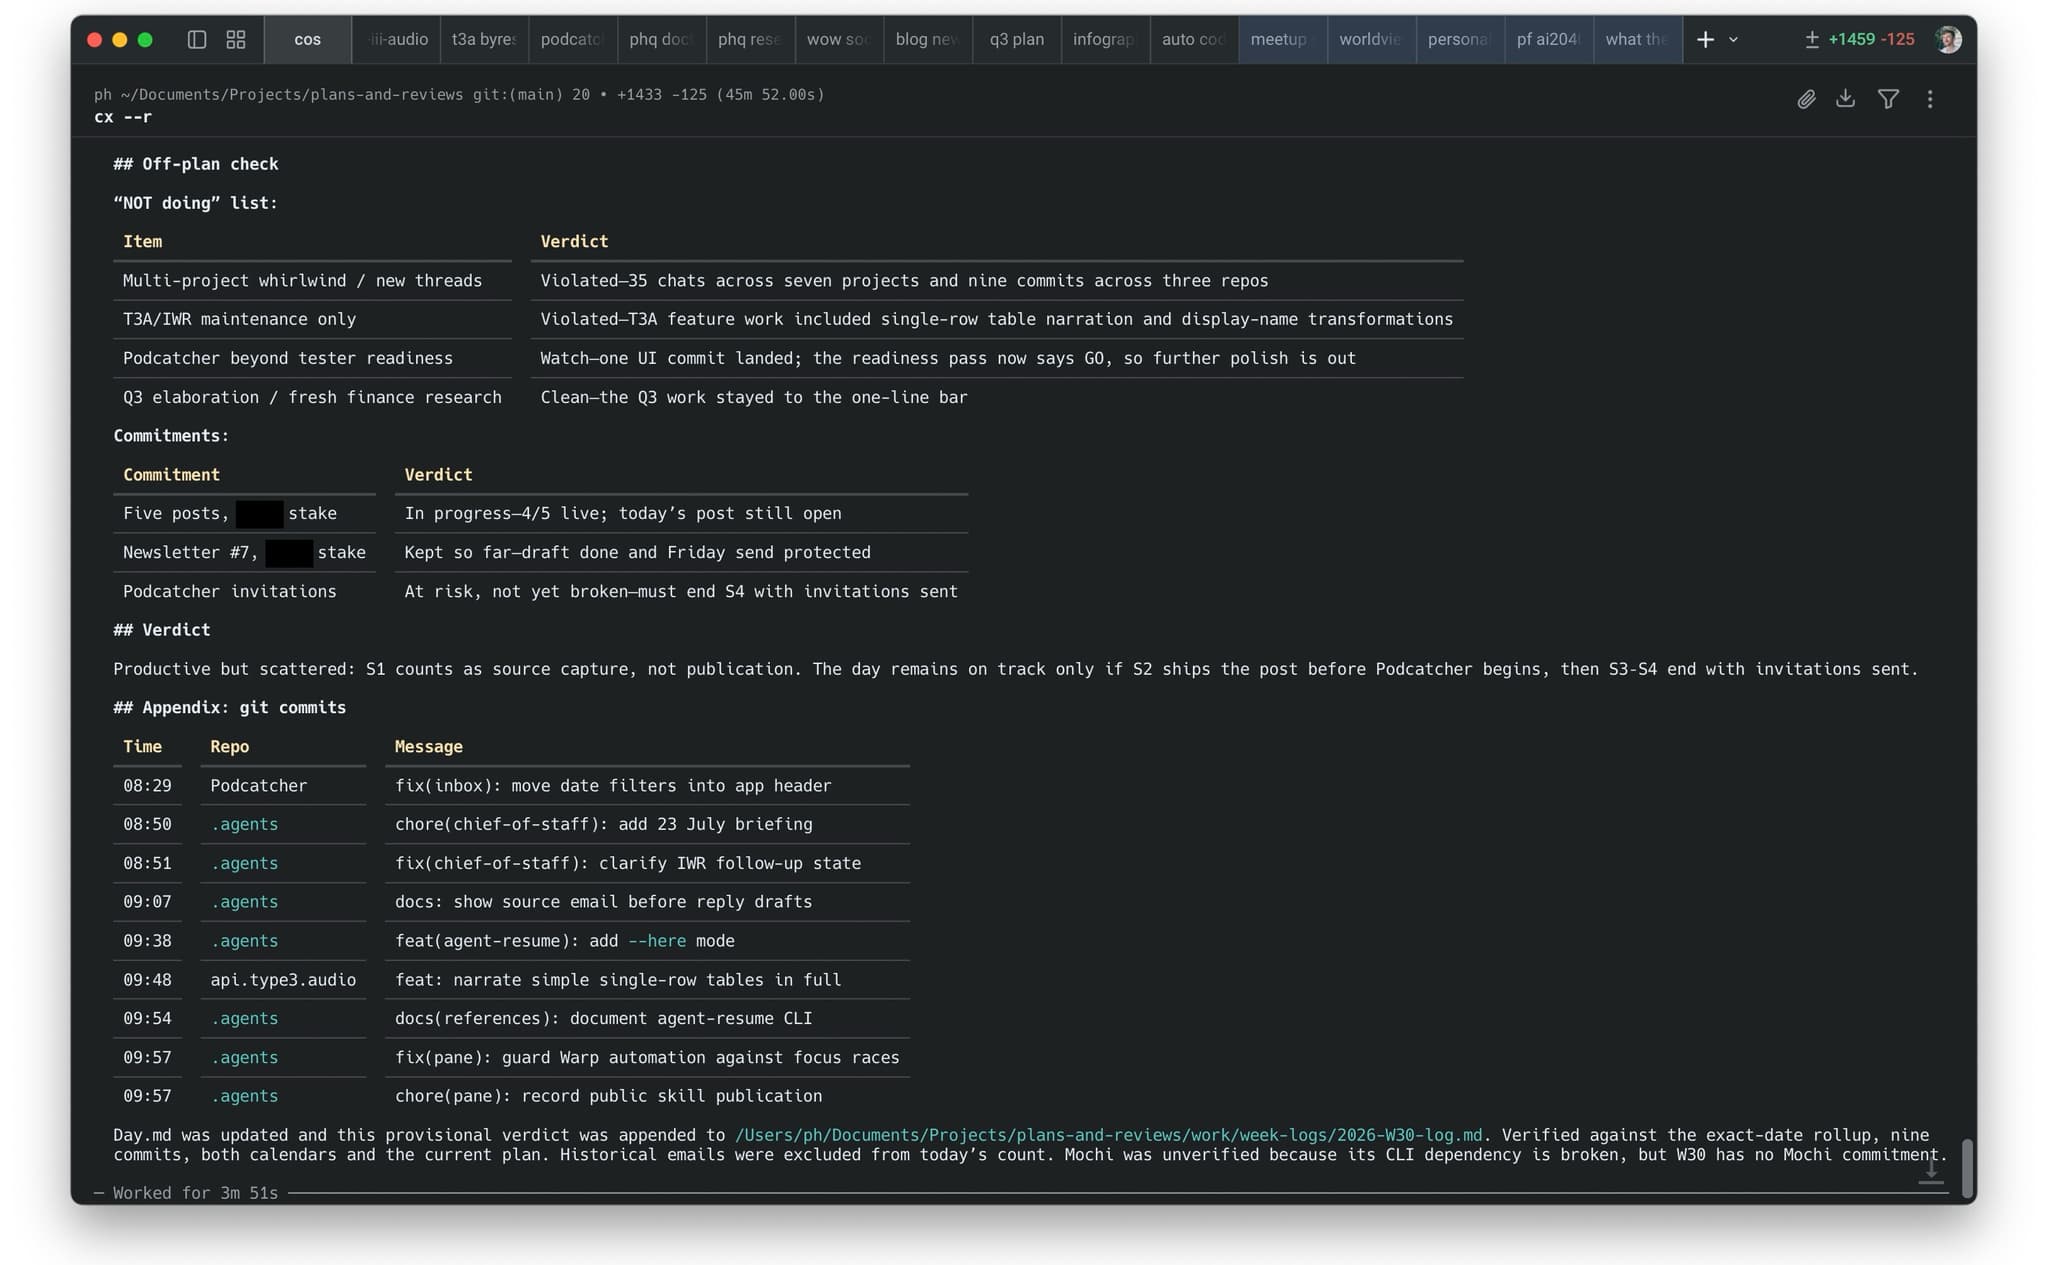Click .agents in the chore(pane) row
This screenshot has width=2048, height=1265.
coord(244,1096)
